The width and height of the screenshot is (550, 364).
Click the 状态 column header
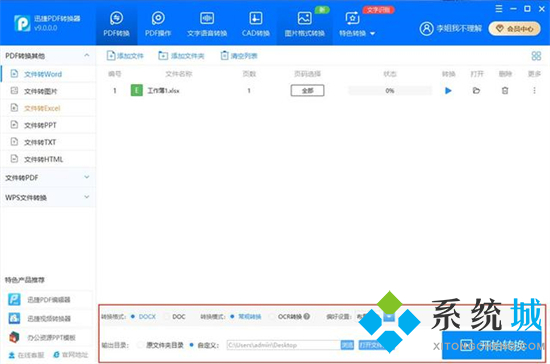pyautogui.click(x=390, y=74)
